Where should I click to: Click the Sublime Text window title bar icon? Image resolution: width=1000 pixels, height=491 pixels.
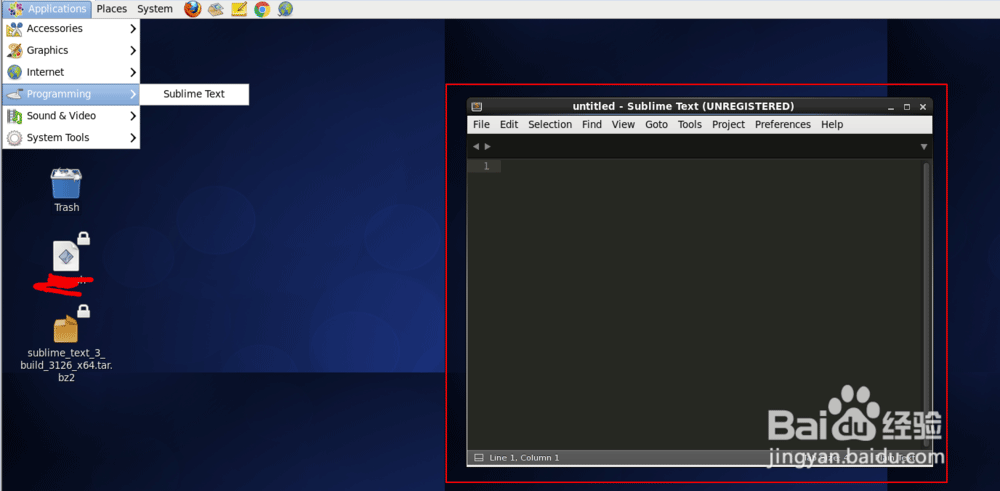(476, 106)
